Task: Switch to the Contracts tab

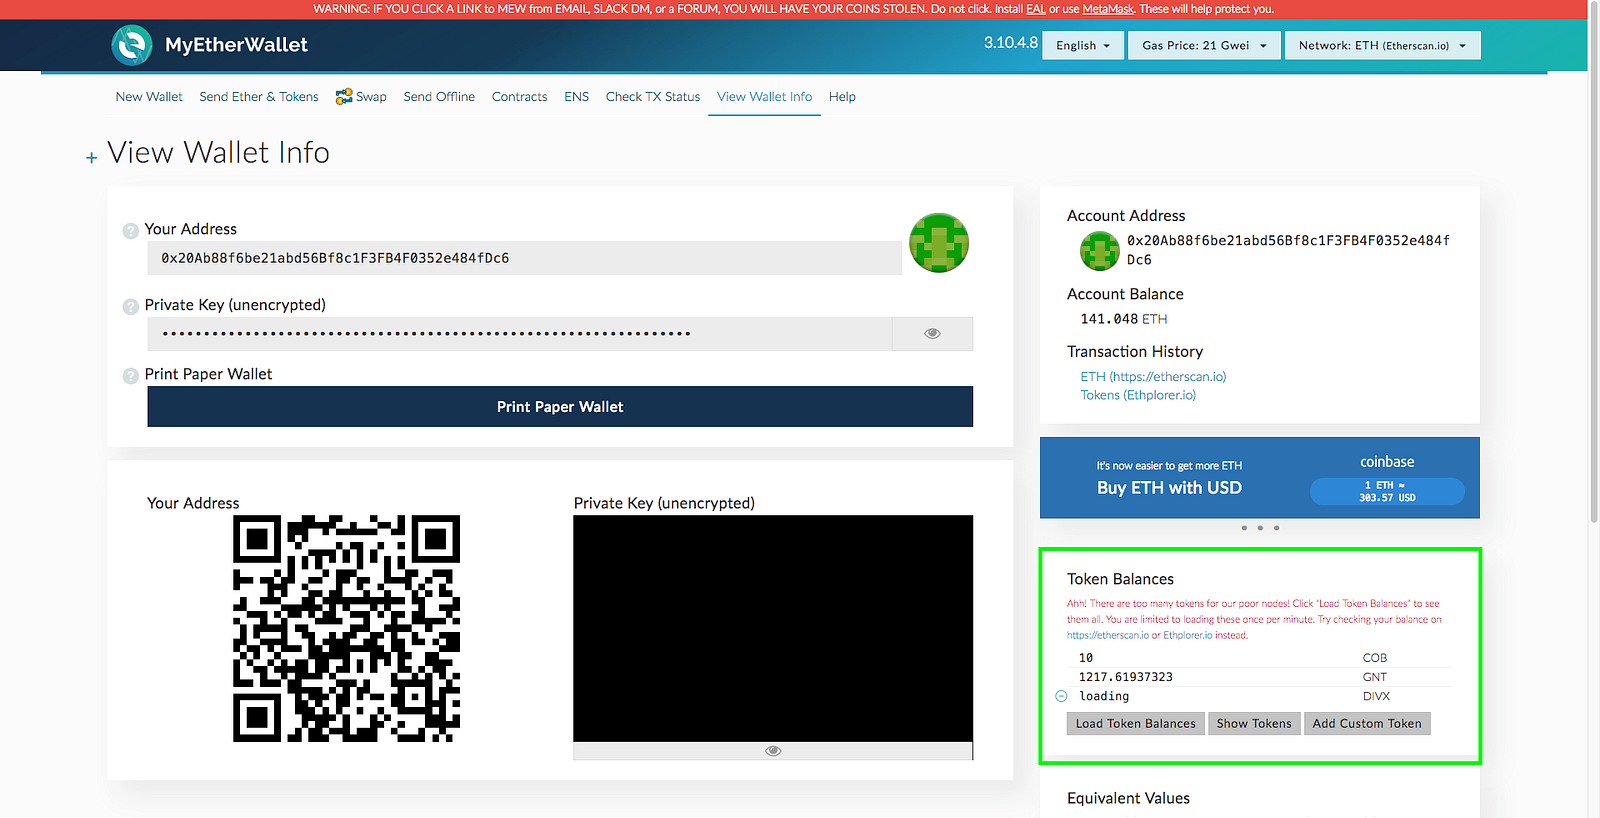Action: [520, 97]
